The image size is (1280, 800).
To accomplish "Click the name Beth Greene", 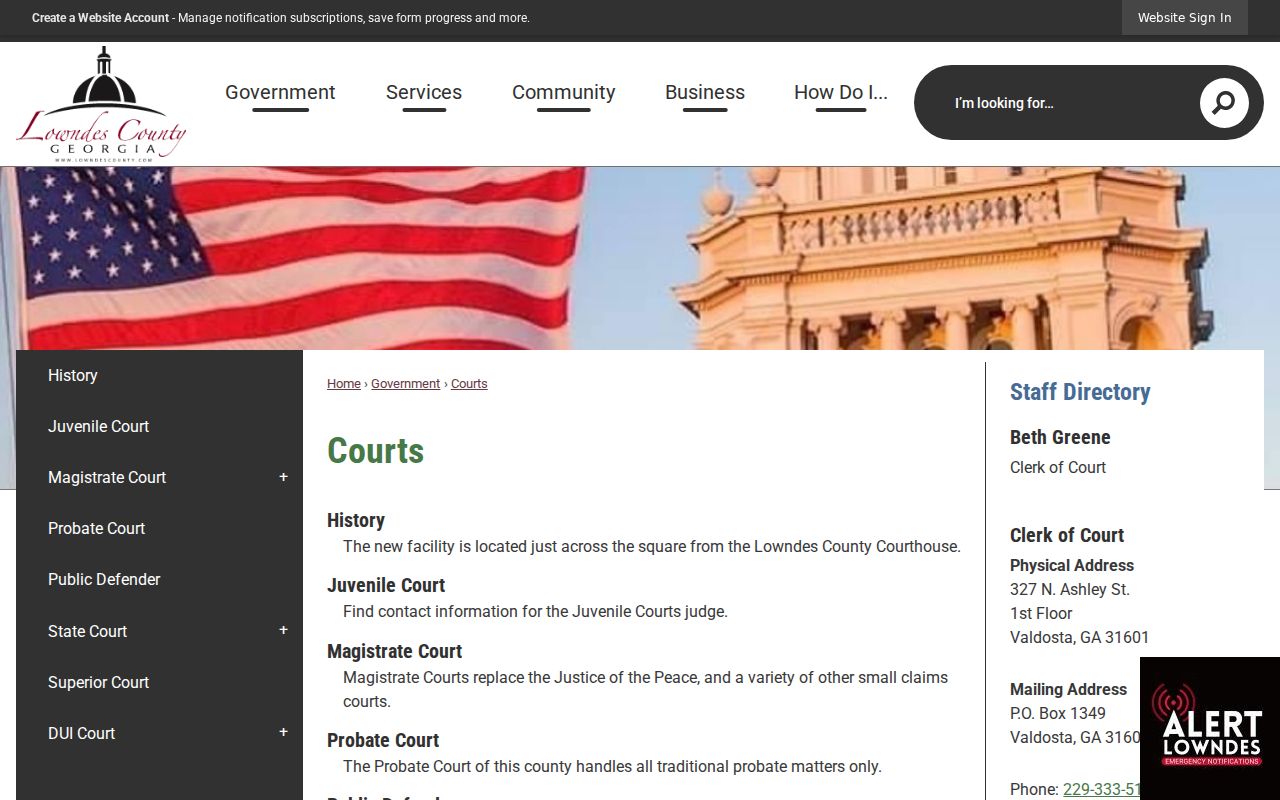I will tap(1060, 437).
